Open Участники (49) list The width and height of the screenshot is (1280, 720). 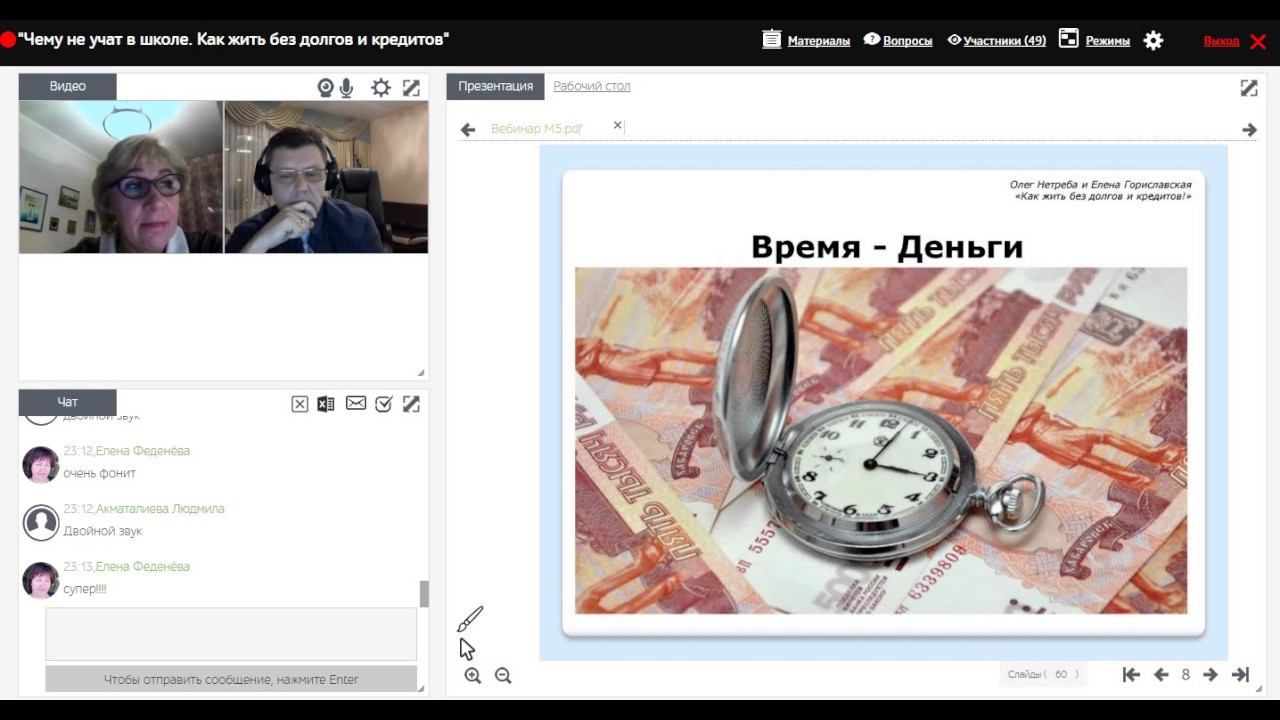tap(996, 41)
